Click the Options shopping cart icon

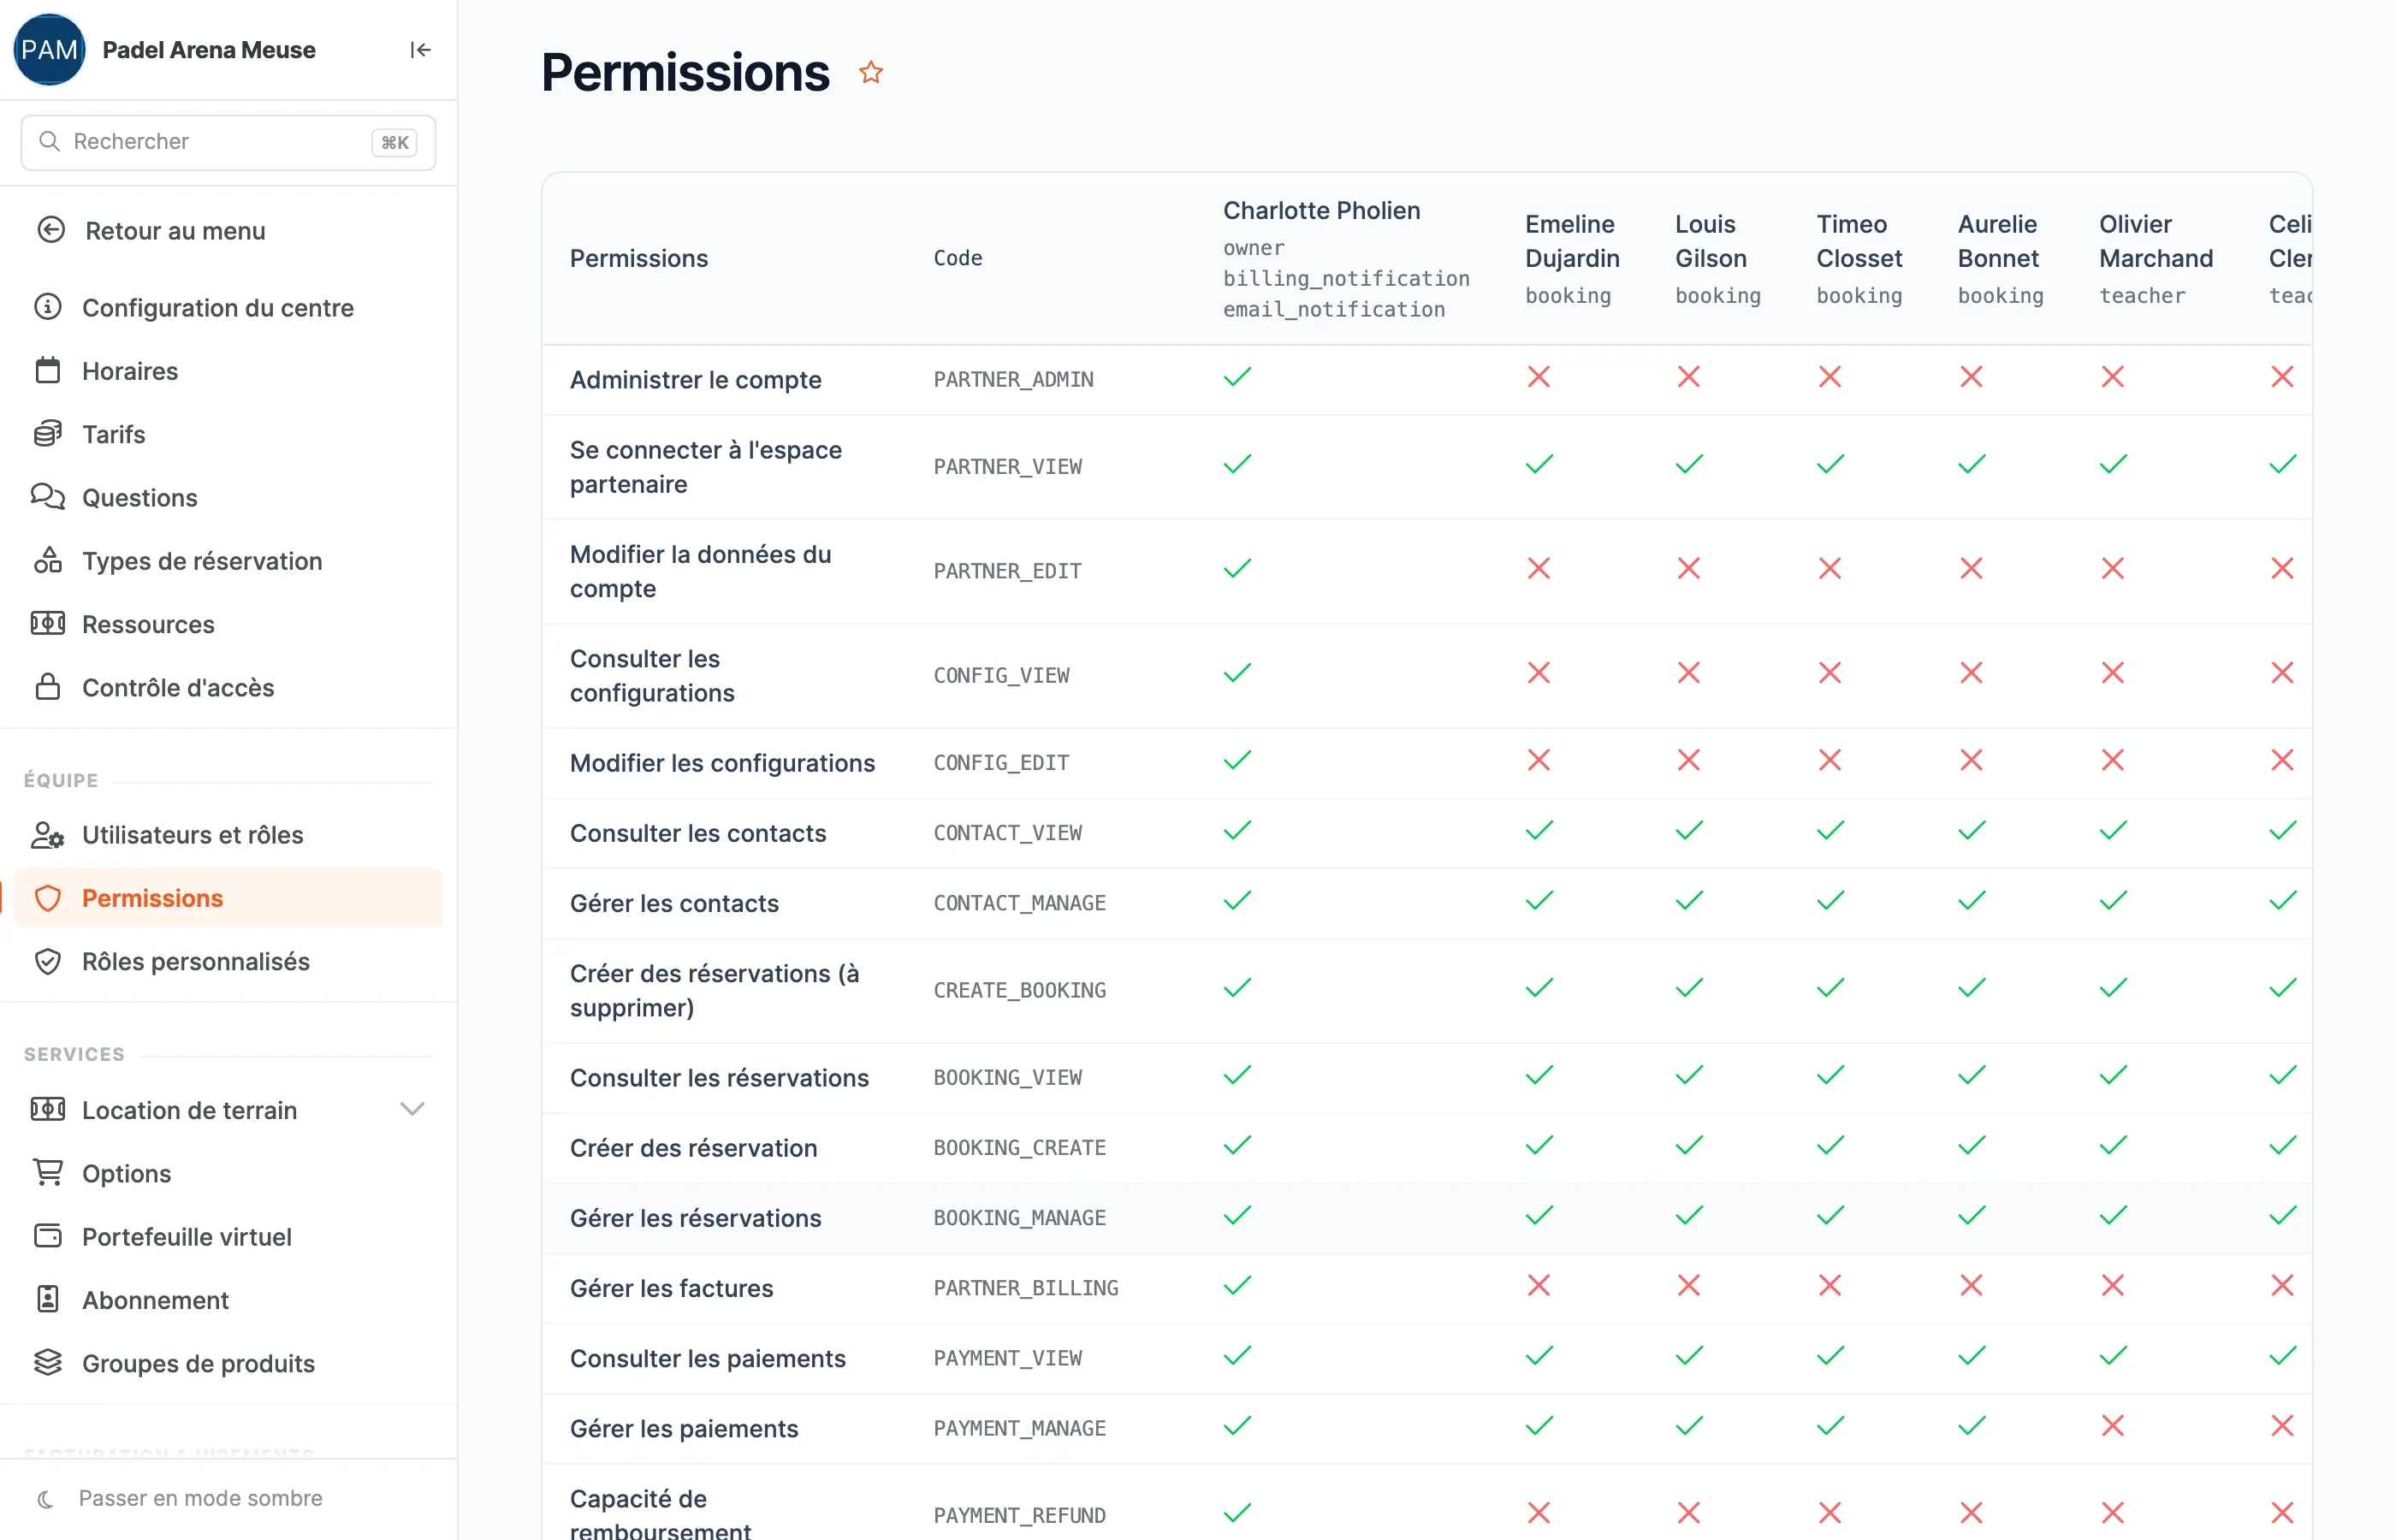(x=48, y=1172)
